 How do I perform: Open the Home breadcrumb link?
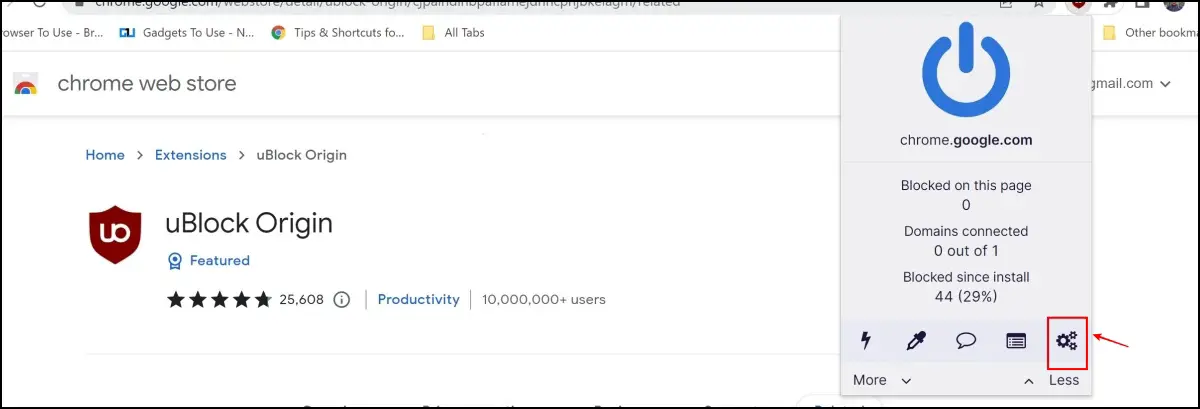105,155
